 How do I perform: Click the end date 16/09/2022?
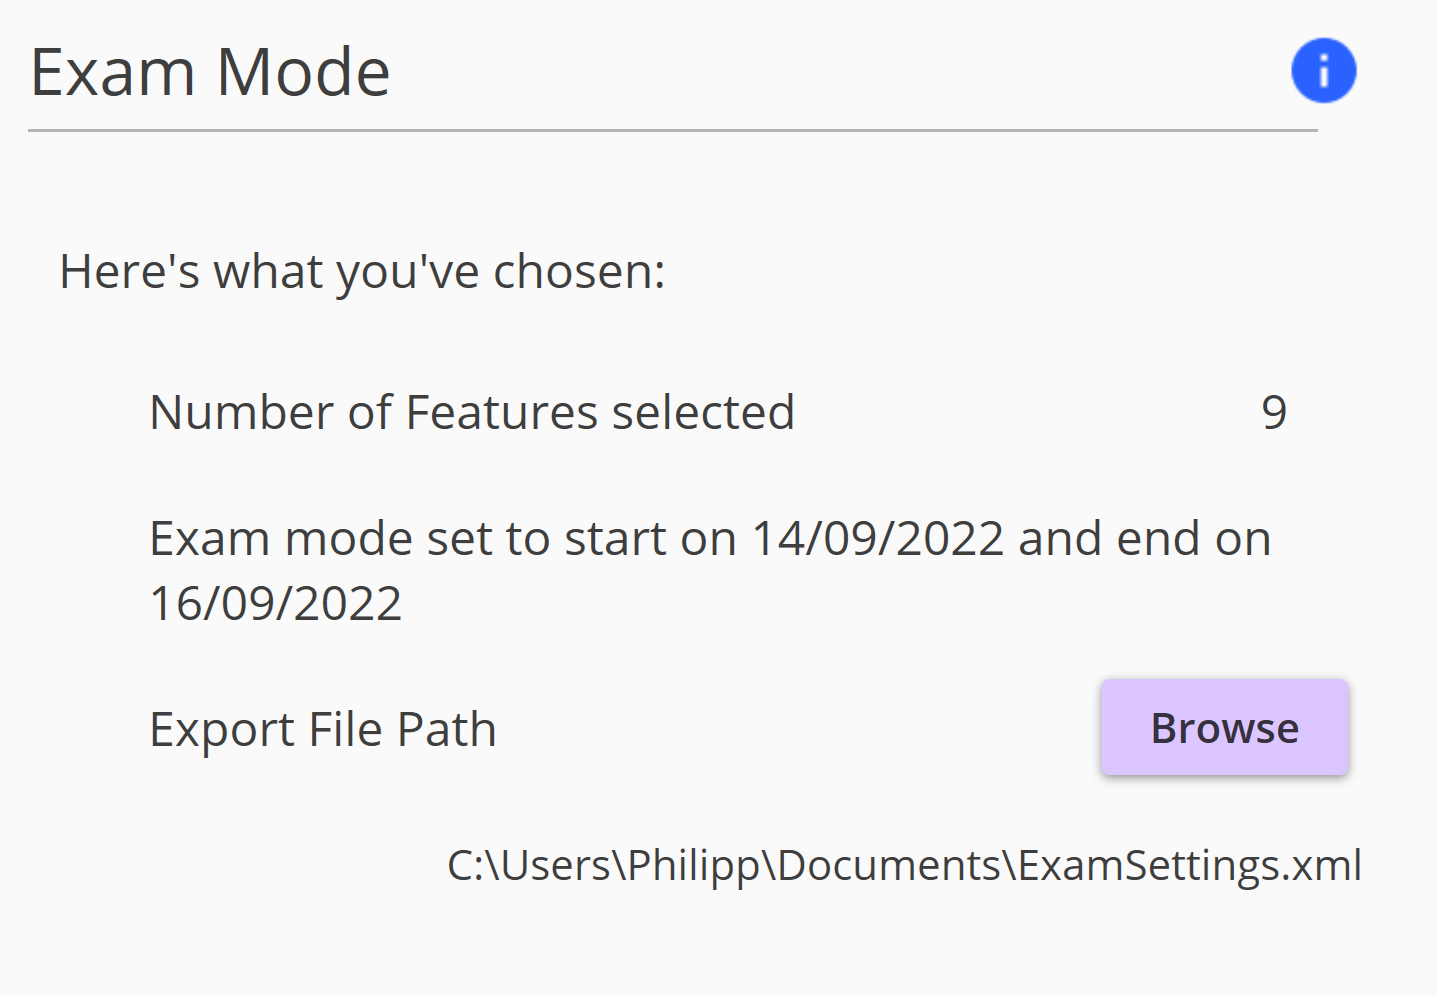(x=276, y=603)
